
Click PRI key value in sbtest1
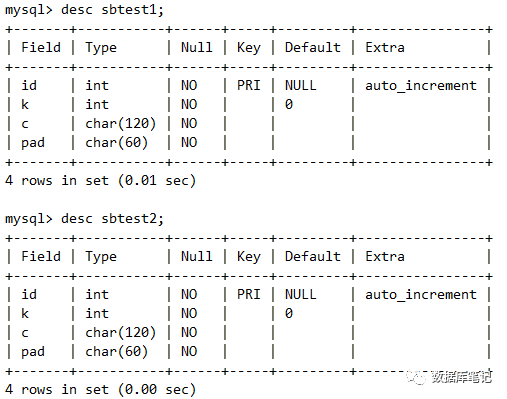click(248, 85)
